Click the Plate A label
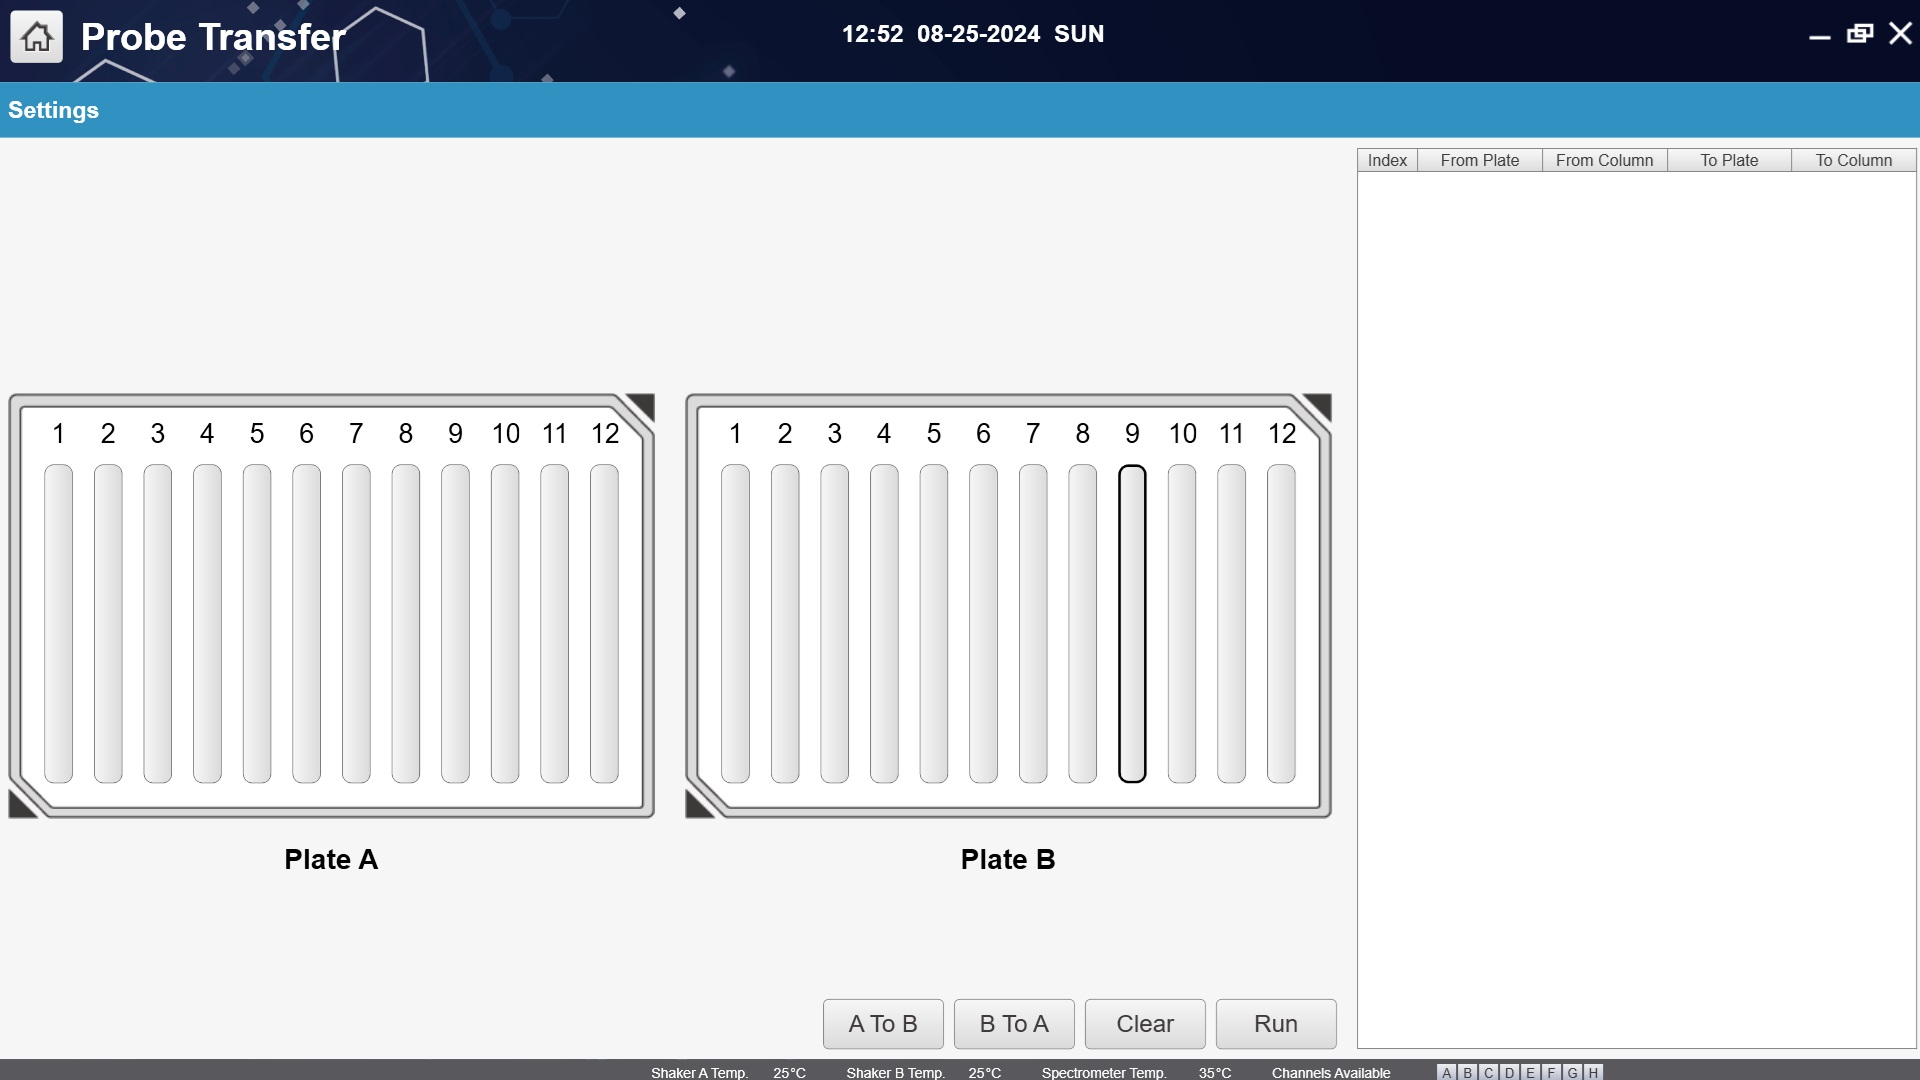The image size is (1920, 1080). (331, 859)
